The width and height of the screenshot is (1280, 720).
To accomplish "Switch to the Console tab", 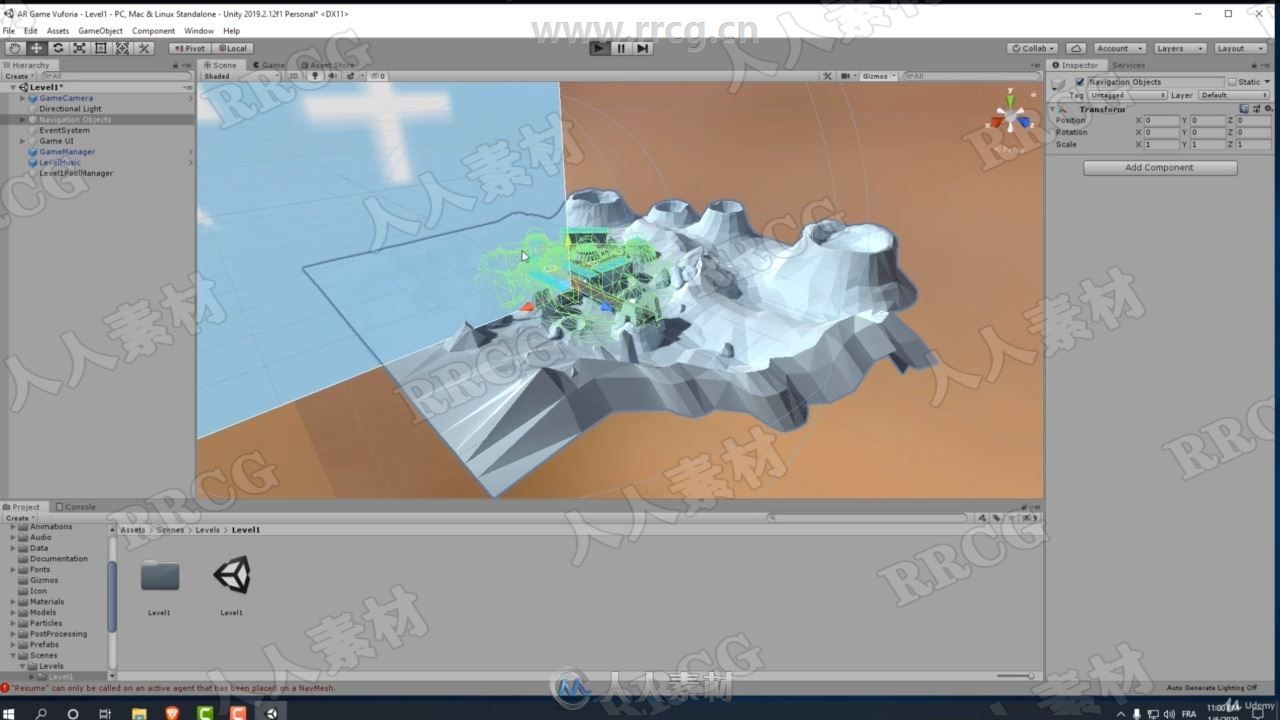I will 76,507.
